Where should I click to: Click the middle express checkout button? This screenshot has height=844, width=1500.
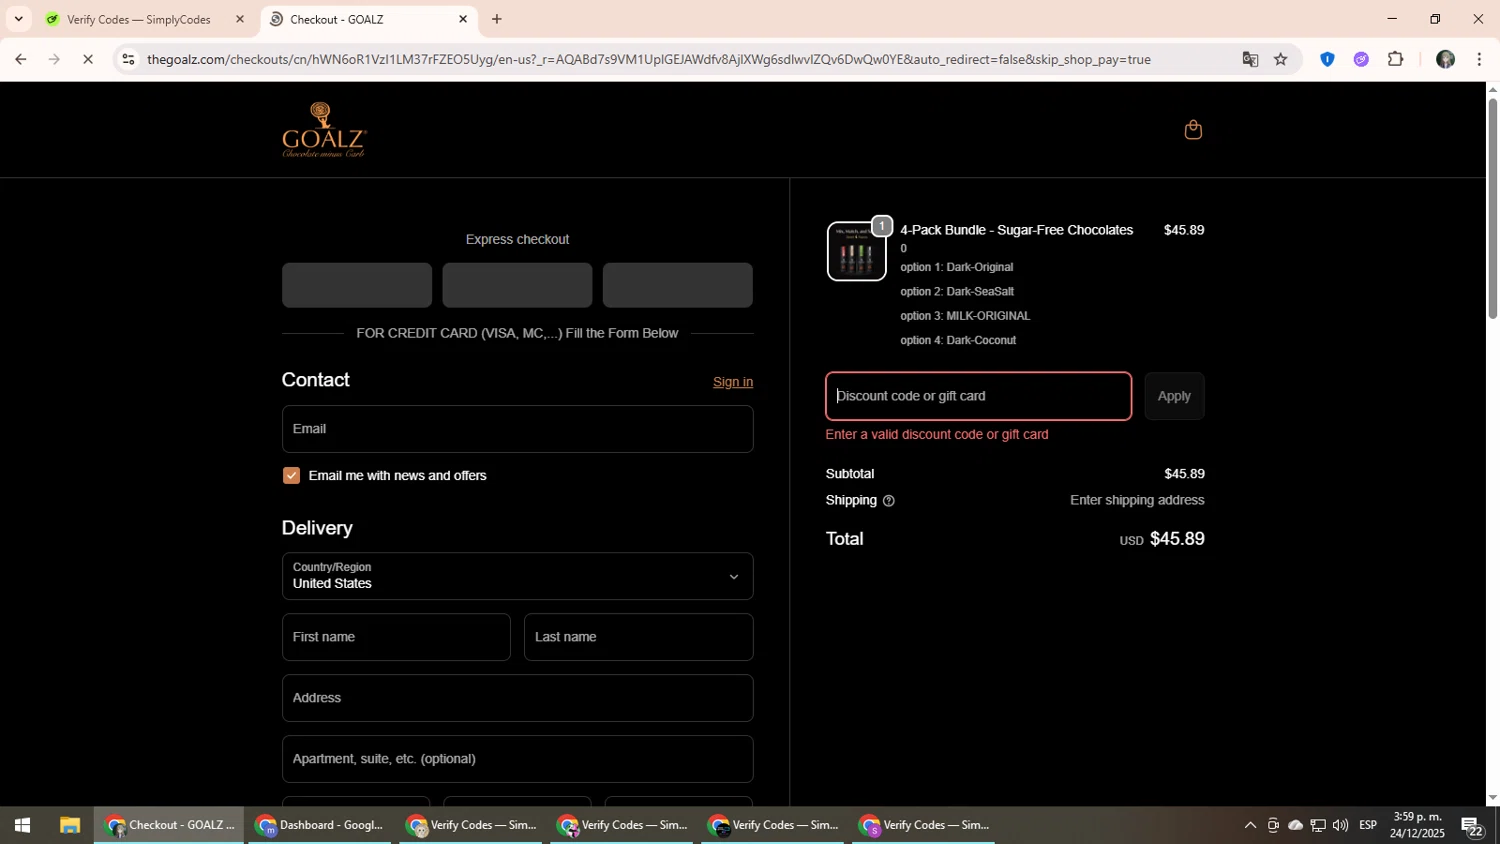[517, 285]
